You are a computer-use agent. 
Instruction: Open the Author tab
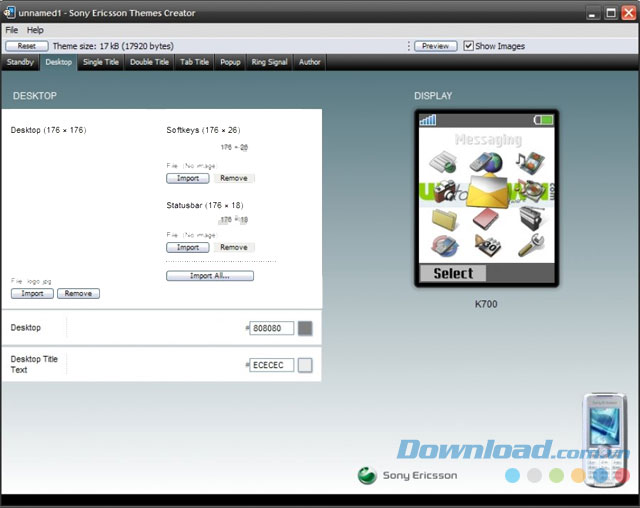point(309,62)
